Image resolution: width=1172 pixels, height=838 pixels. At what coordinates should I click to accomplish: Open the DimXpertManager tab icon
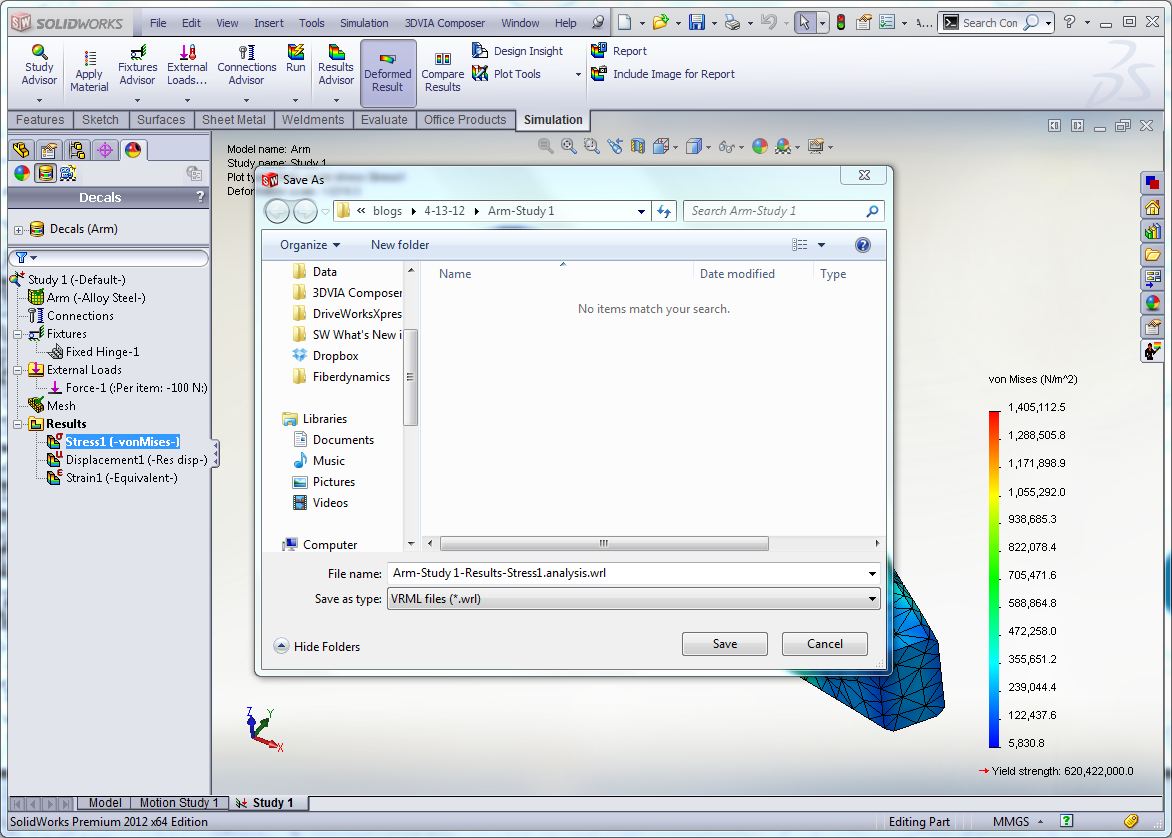coord(105,150)
